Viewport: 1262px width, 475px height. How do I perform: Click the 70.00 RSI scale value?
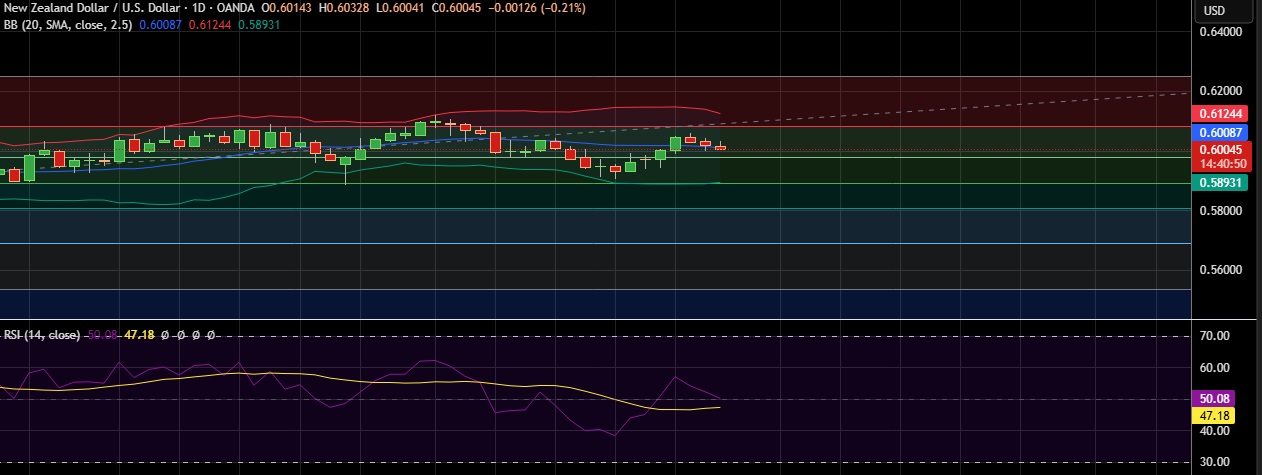pyautogui.click(x=1214, y=337)
